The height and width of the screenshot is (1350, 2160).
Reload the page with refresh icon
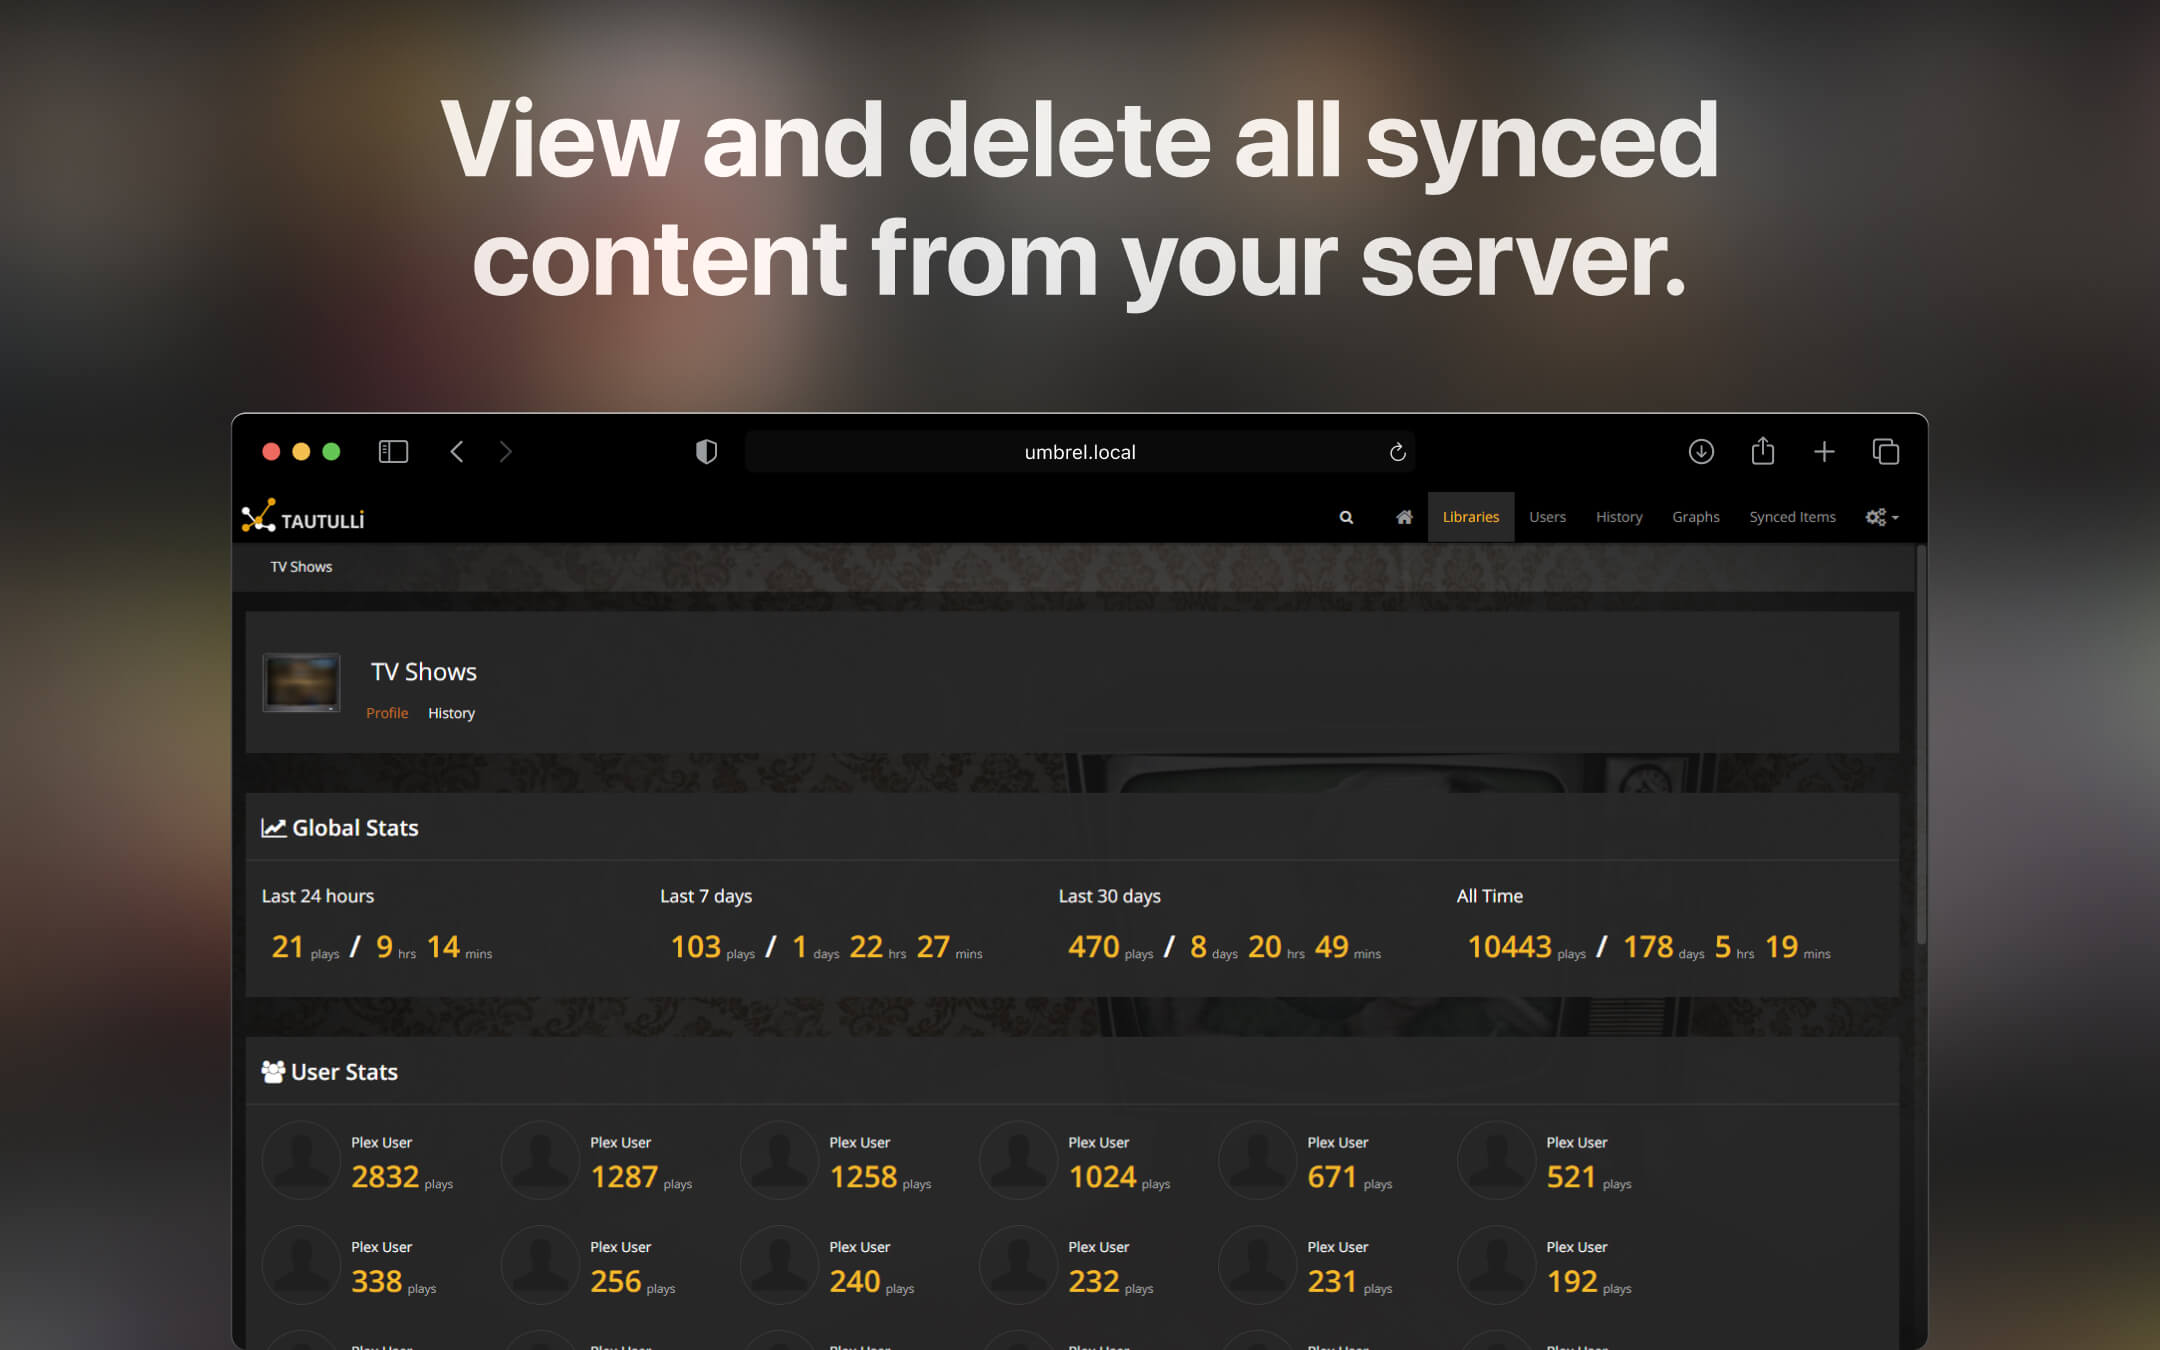coord(1397,452)
